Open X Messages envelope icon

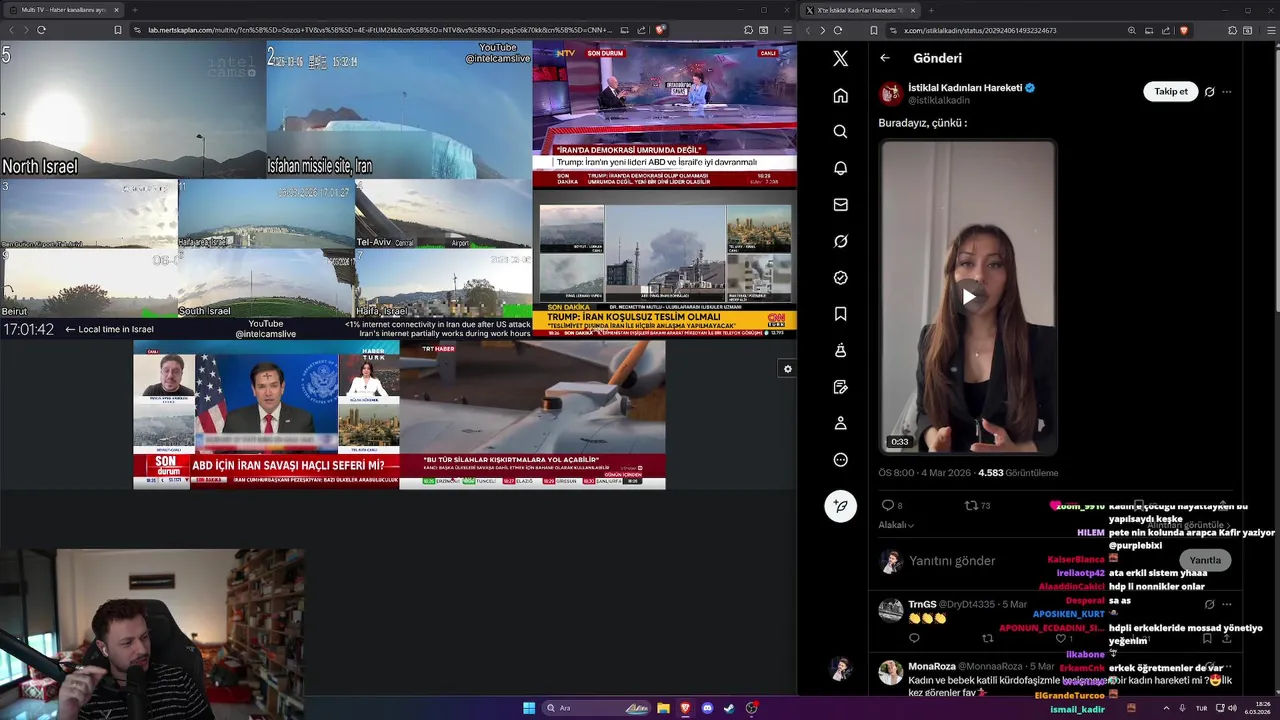click(x=840, y=205)
